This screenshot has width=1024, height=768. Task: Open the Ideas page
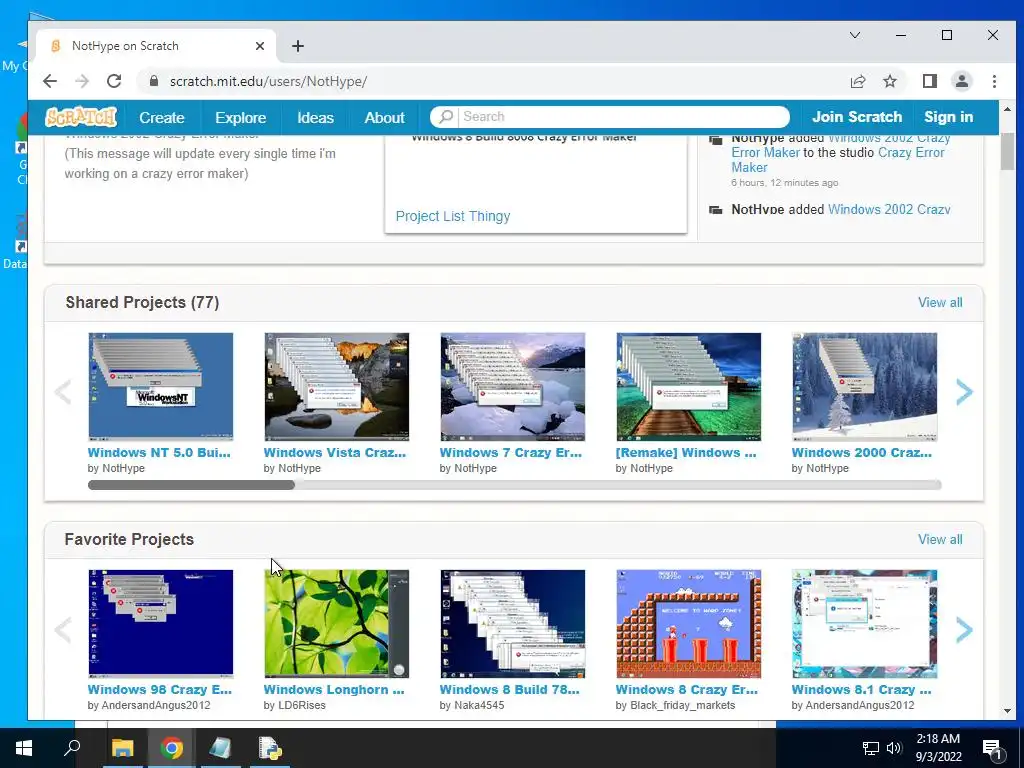tap(315, 118)
